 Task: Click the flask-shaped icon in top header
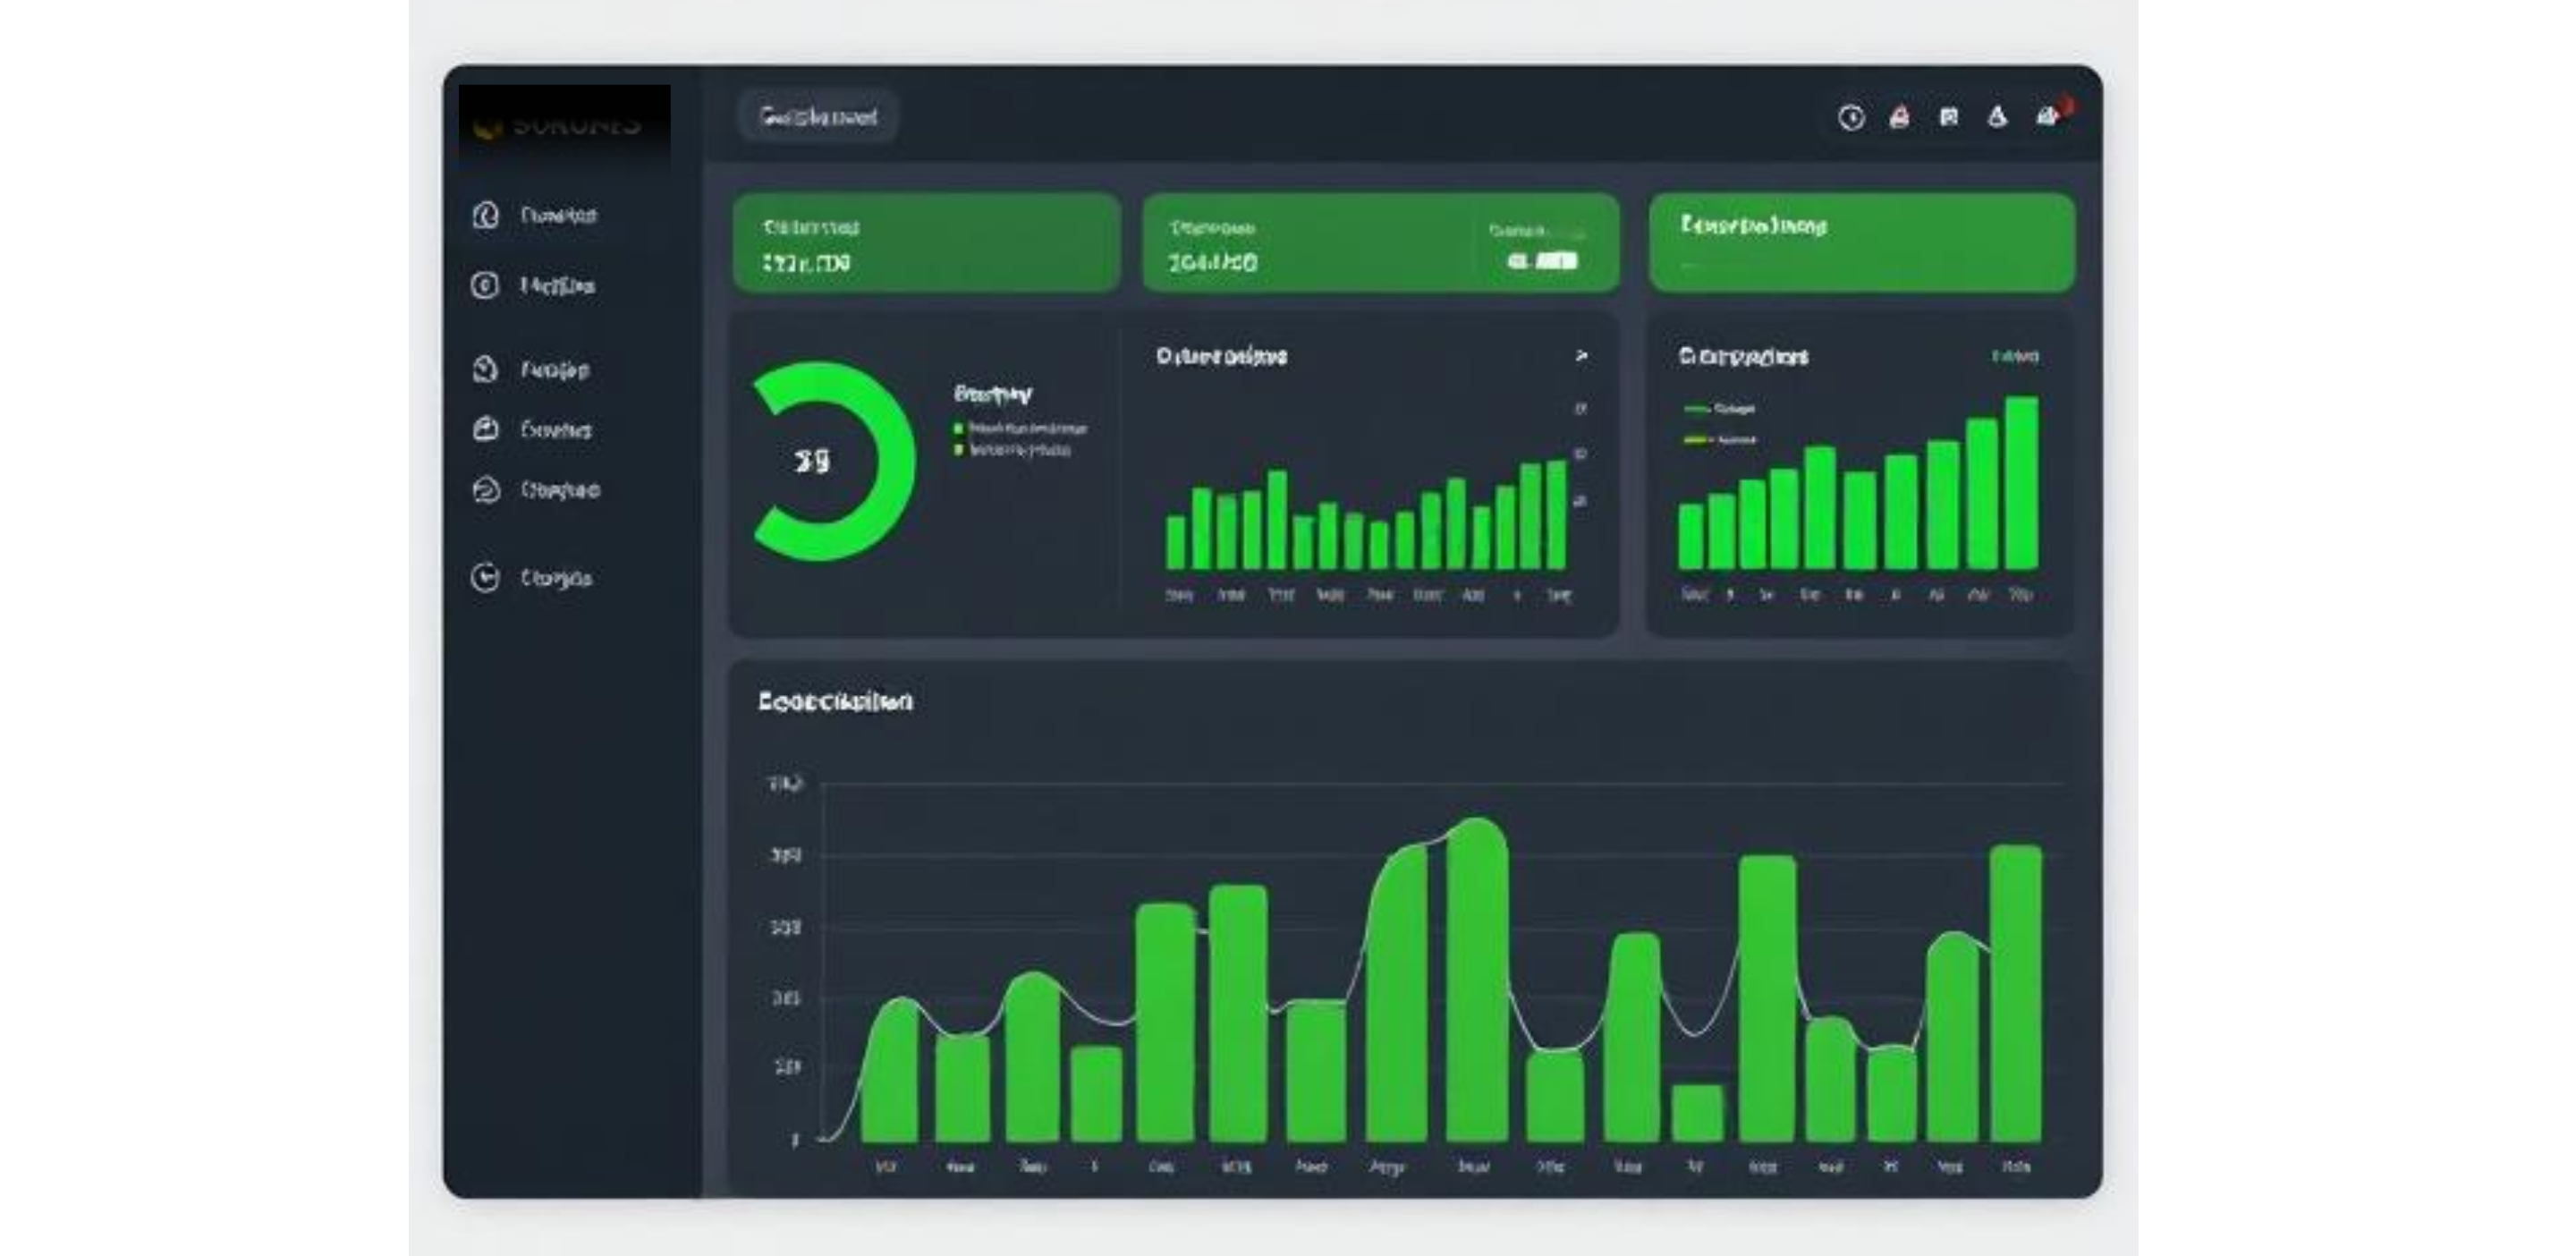pyautogui.click(x=1997, y=118)
